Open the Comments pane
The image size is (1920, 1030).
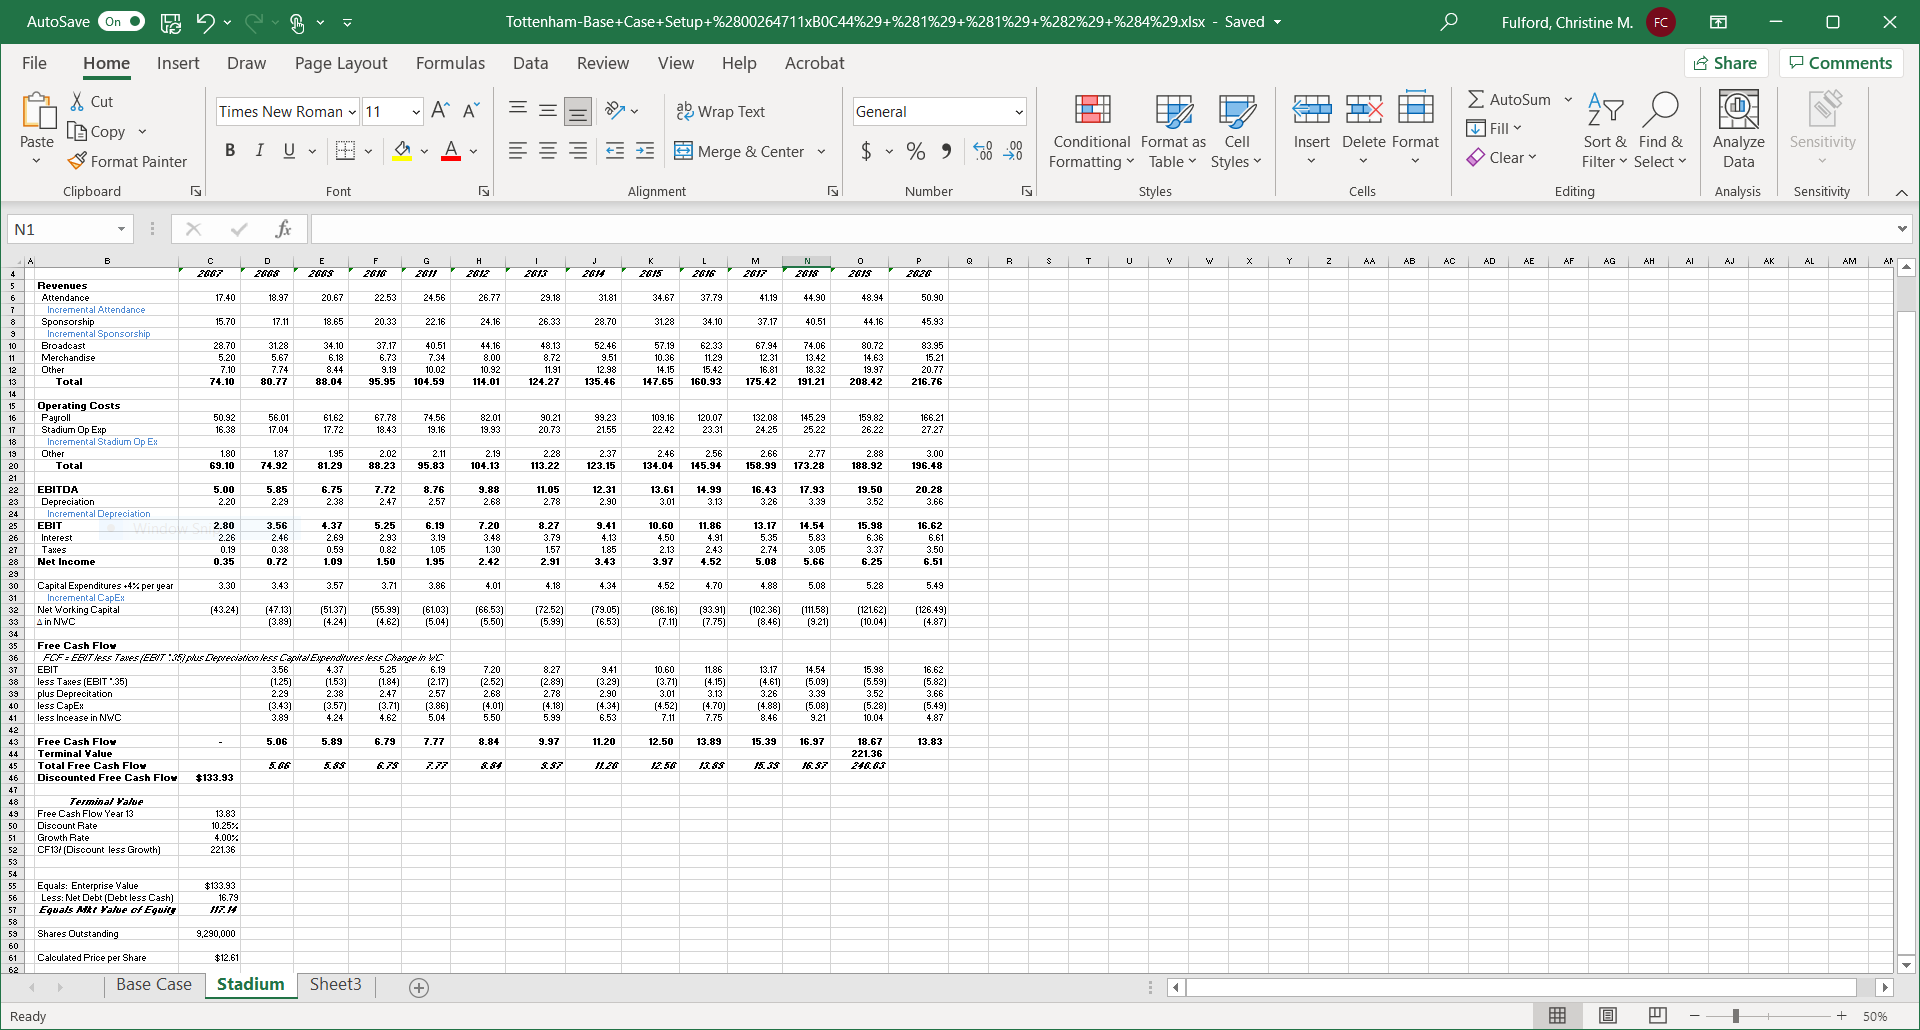pos(1840,62)
